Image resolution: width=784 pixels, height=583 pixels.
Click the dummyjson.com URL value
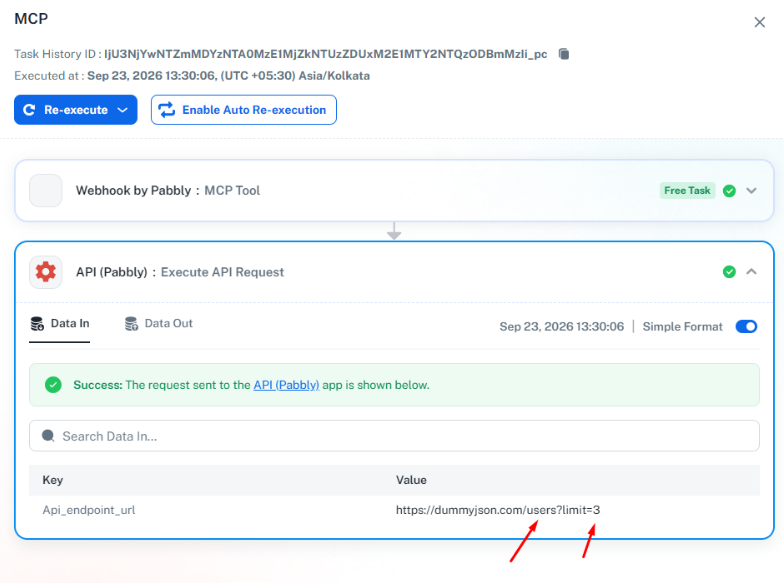coord(498,510)
